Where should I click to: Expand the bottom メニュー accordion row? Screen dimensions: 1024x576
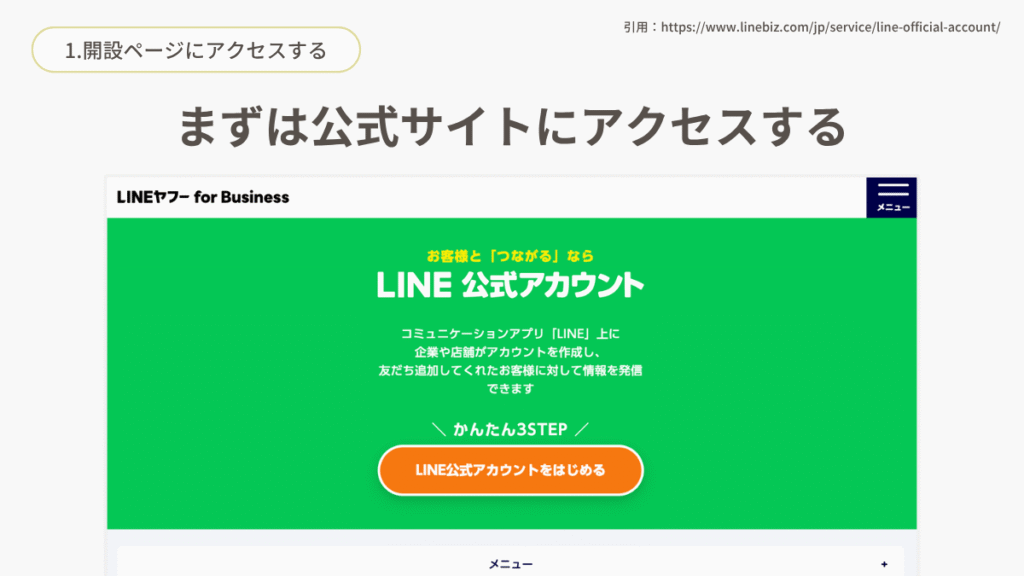point(511,562)
